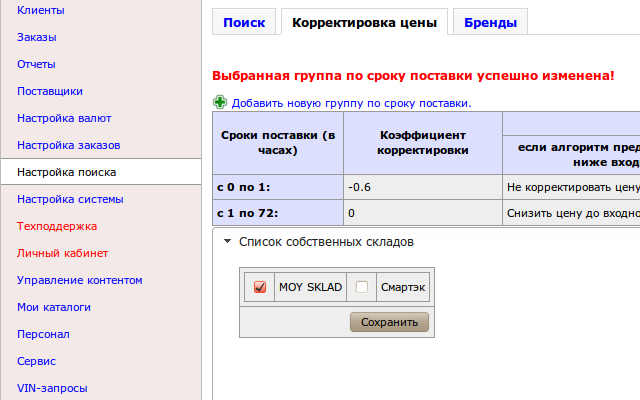Switch to the Поиск tab
Viewport: 640px width, 400px height.
point(244,22)
